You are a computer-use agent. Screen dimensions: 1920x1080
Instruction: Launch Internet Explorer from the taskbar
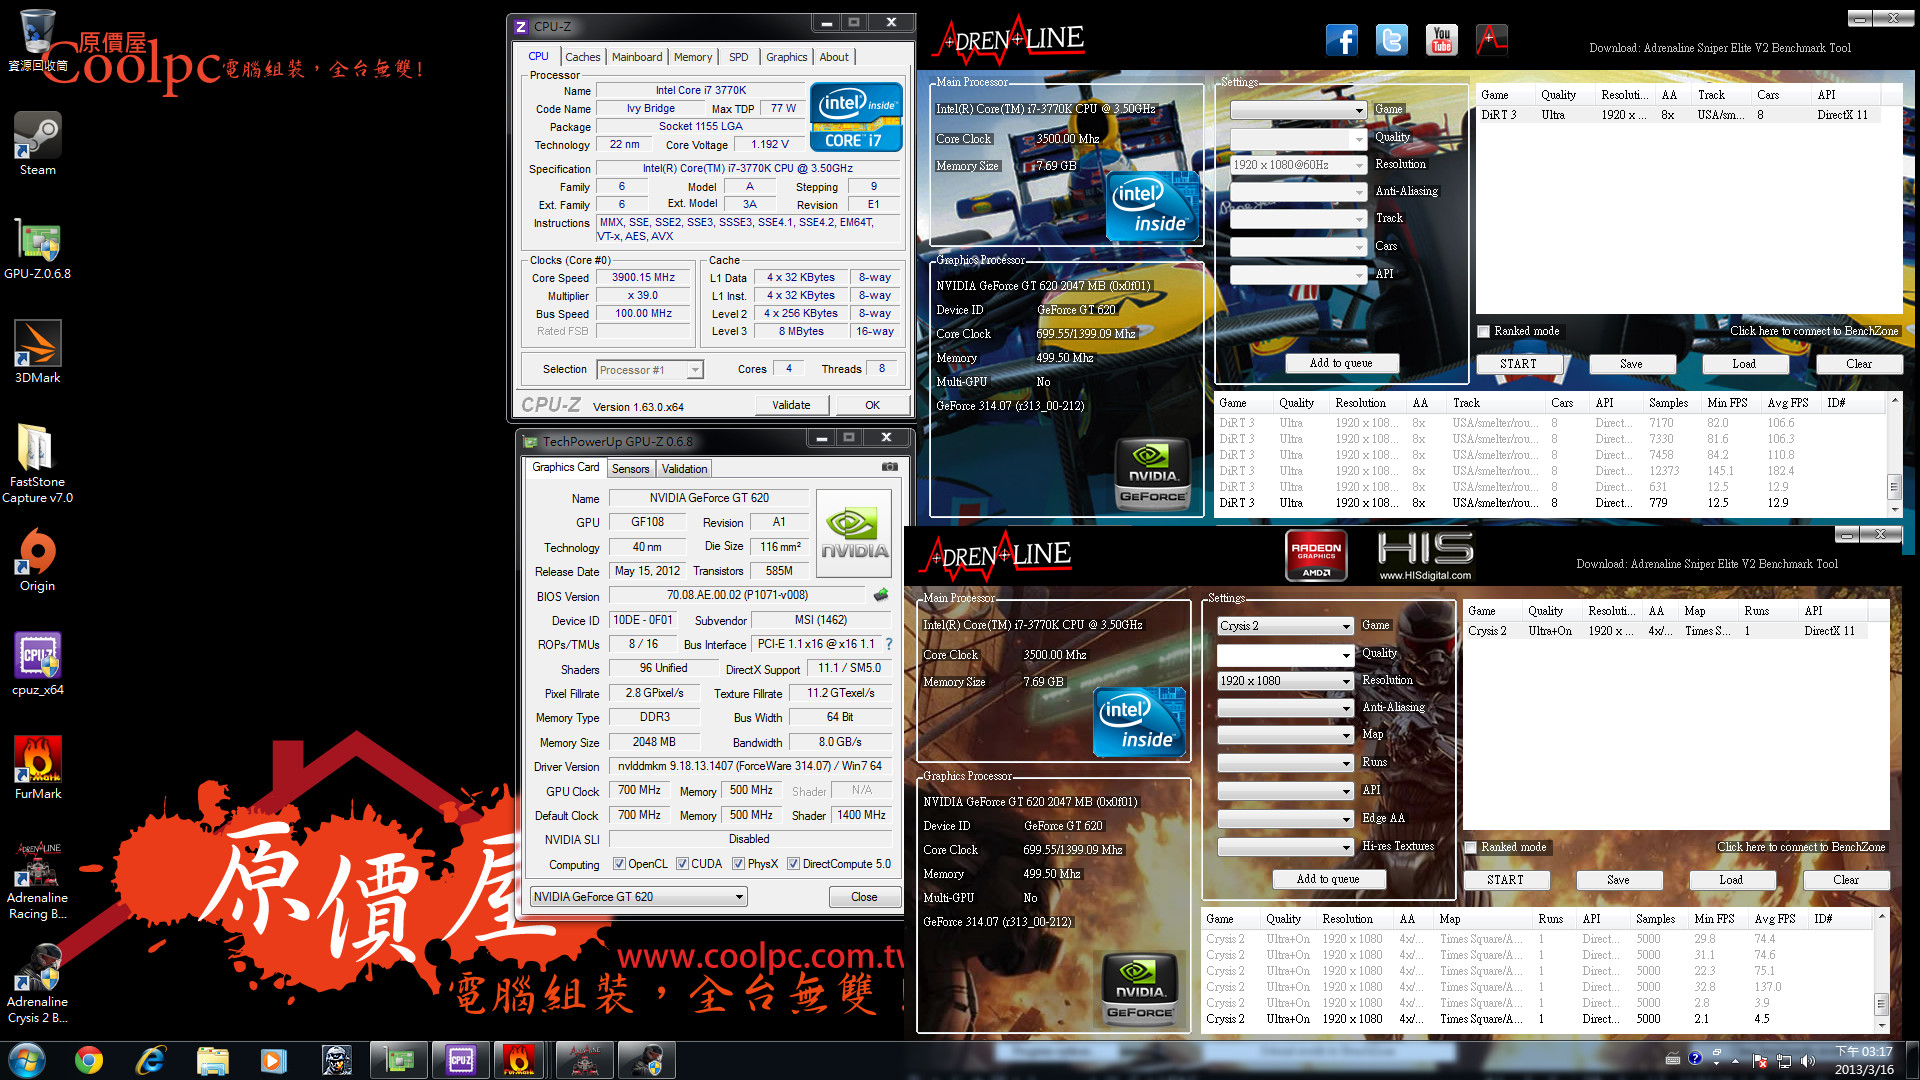(150, 1060)
